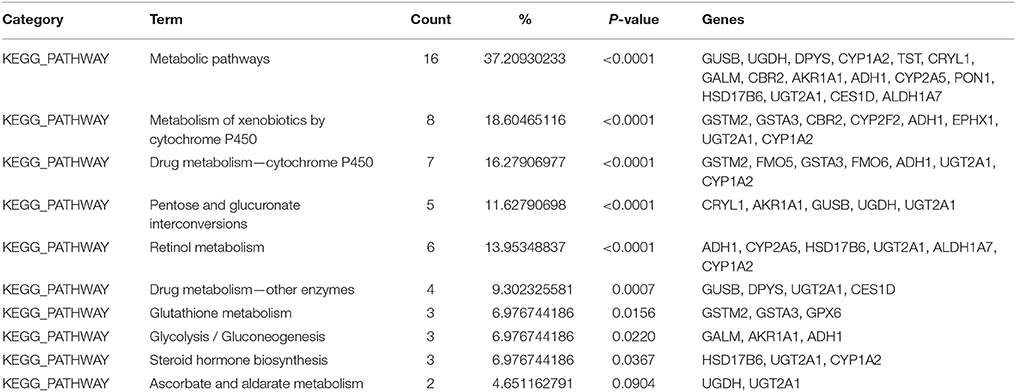Screen dimensions: 1016x392
Task: Click the Category column header
Action: [x=33, y=19]
